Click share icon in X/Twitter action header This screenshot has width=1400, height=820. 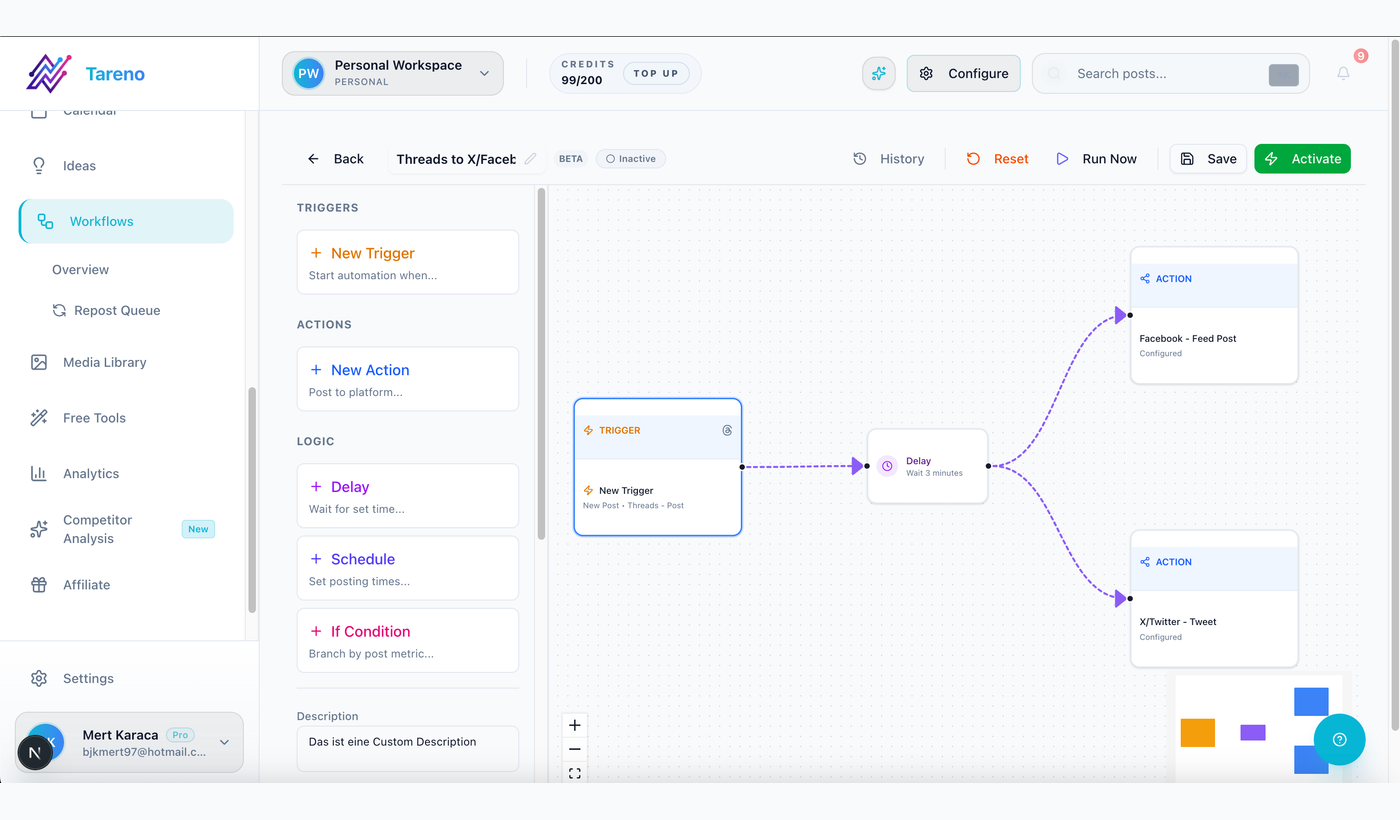pyautogui.click(x=1145, y=562)
